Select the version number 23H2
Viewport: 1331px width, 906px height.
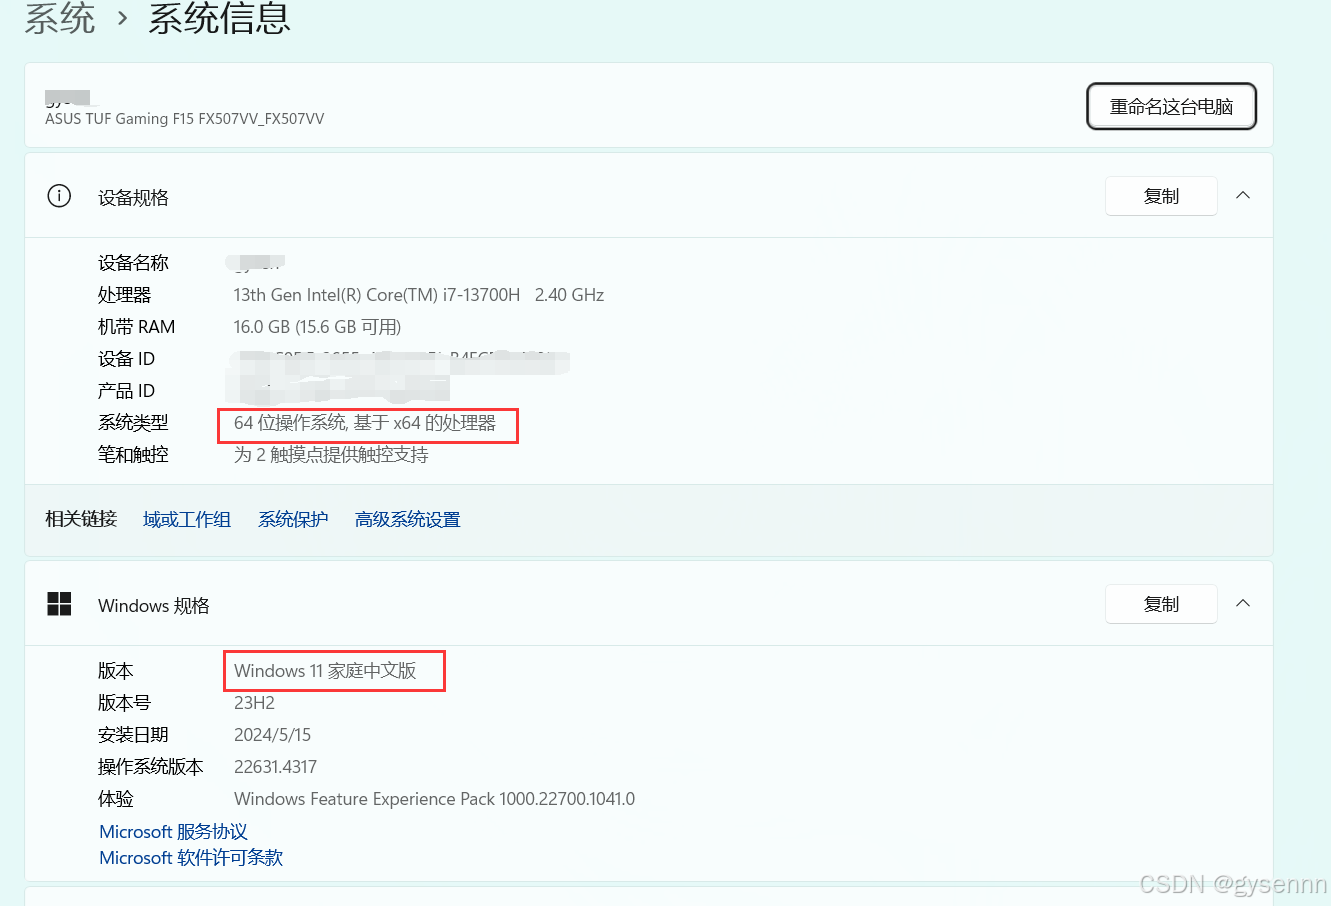[254, 703]
